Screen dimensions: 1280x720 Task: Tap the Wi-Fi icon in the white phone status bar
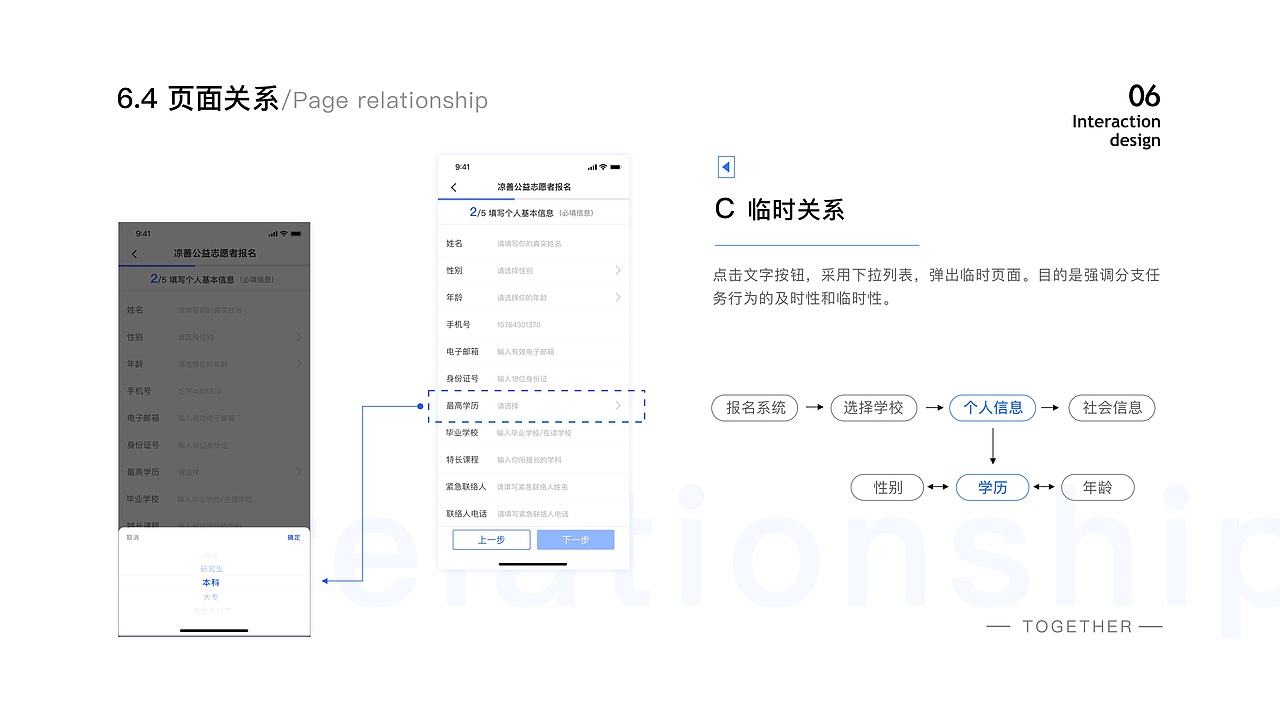[x=603, y=167]
